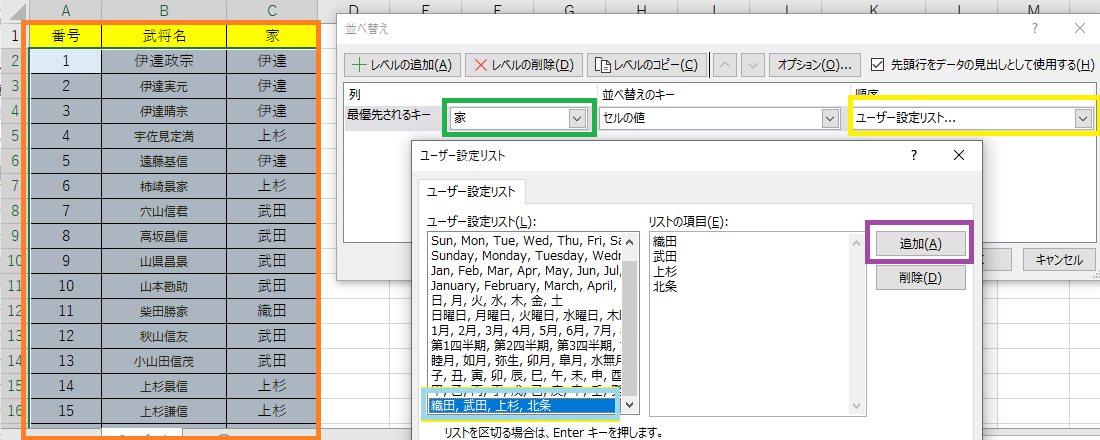Open the ユーザー設定リスト order dropdown
Viewport: 1100px width, 440px height.
pyautogui.click(x=1084, y=119)
